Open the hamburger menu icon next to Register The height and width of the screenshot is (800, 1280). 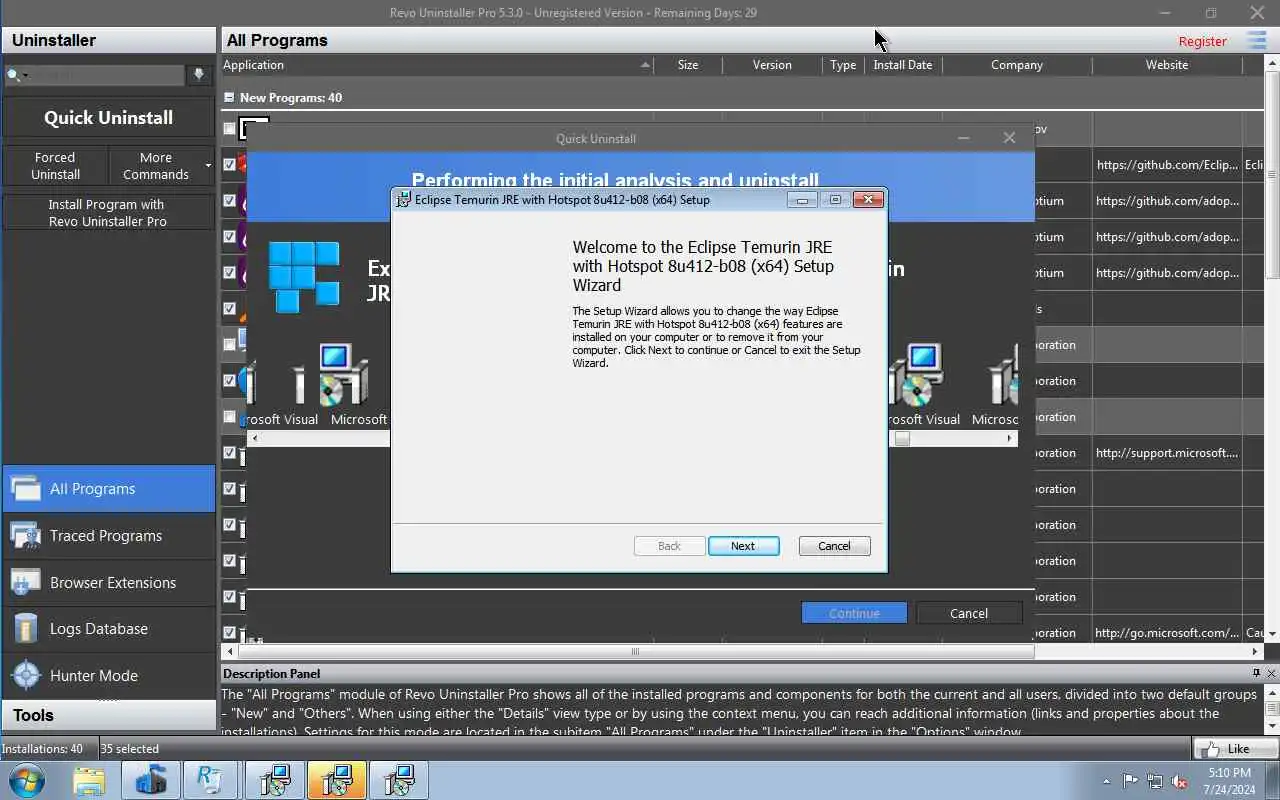(1256, 40)
